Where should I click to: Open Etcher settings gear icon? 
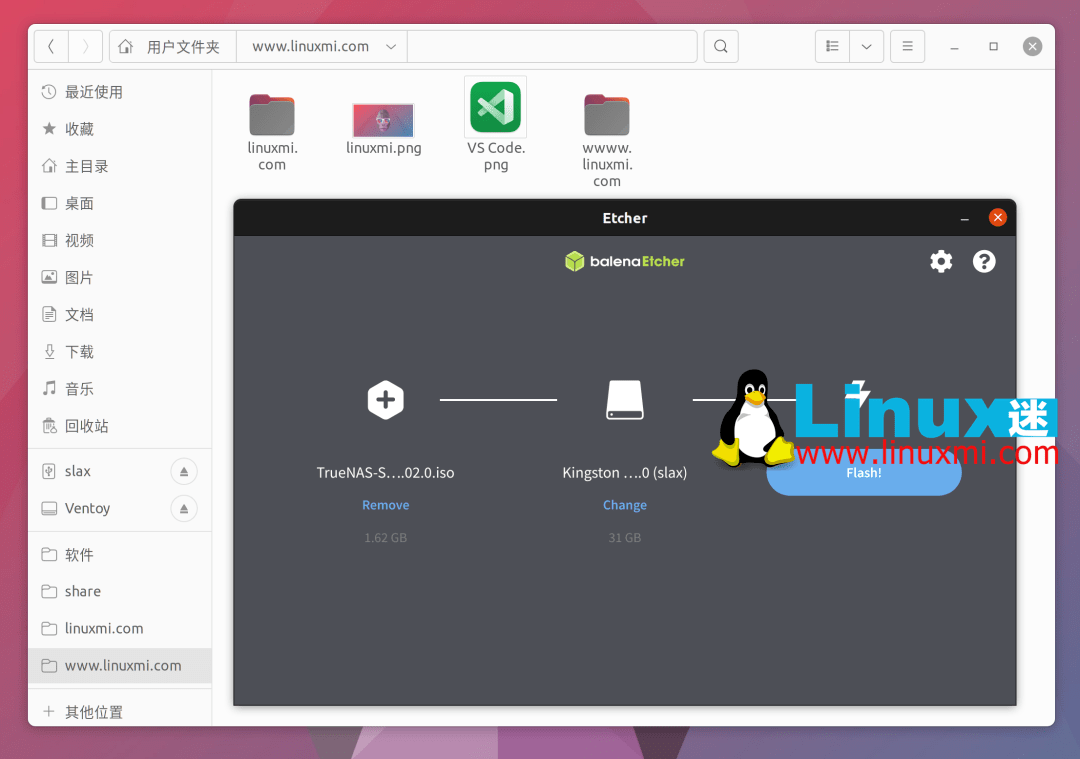pos(941,262)
